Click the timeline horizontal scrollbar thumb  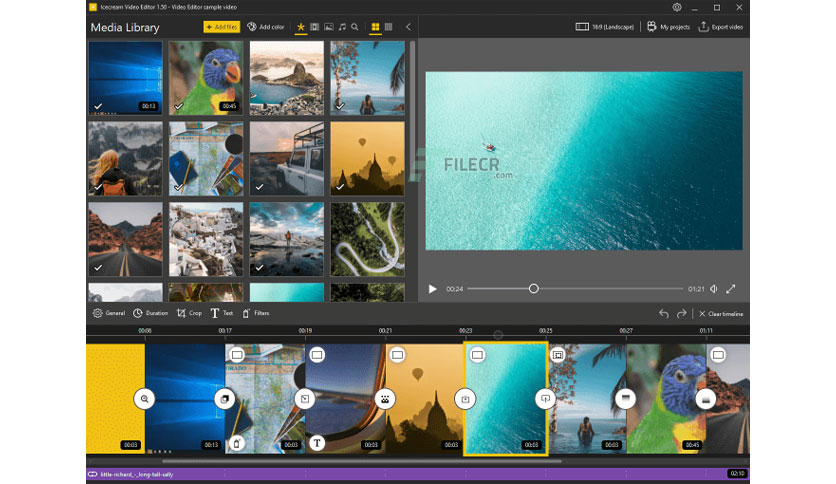pyautogui.click(x=361, y=461)
